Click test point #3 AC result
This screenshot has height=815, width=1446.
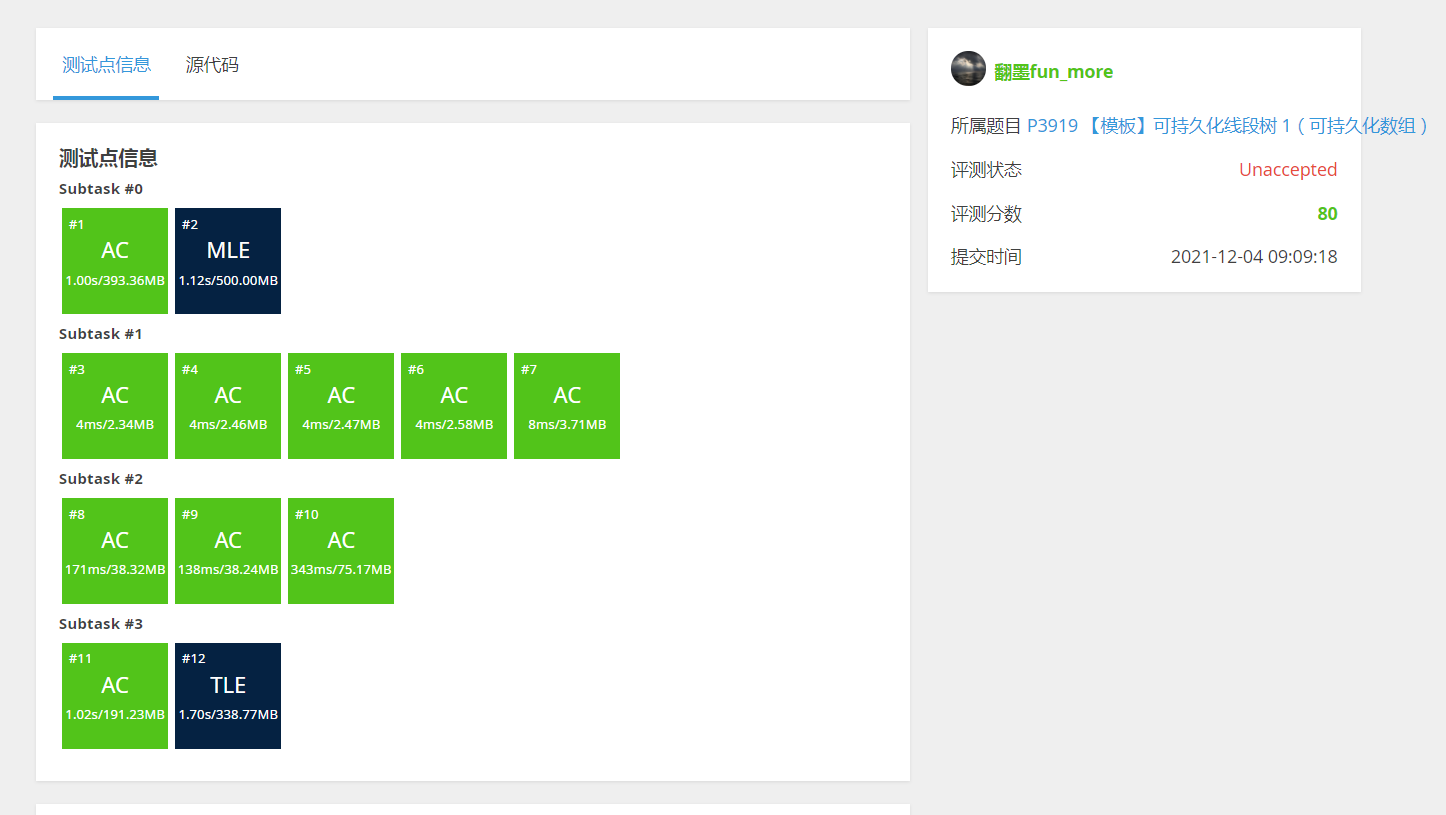click(x=115, y=406)
